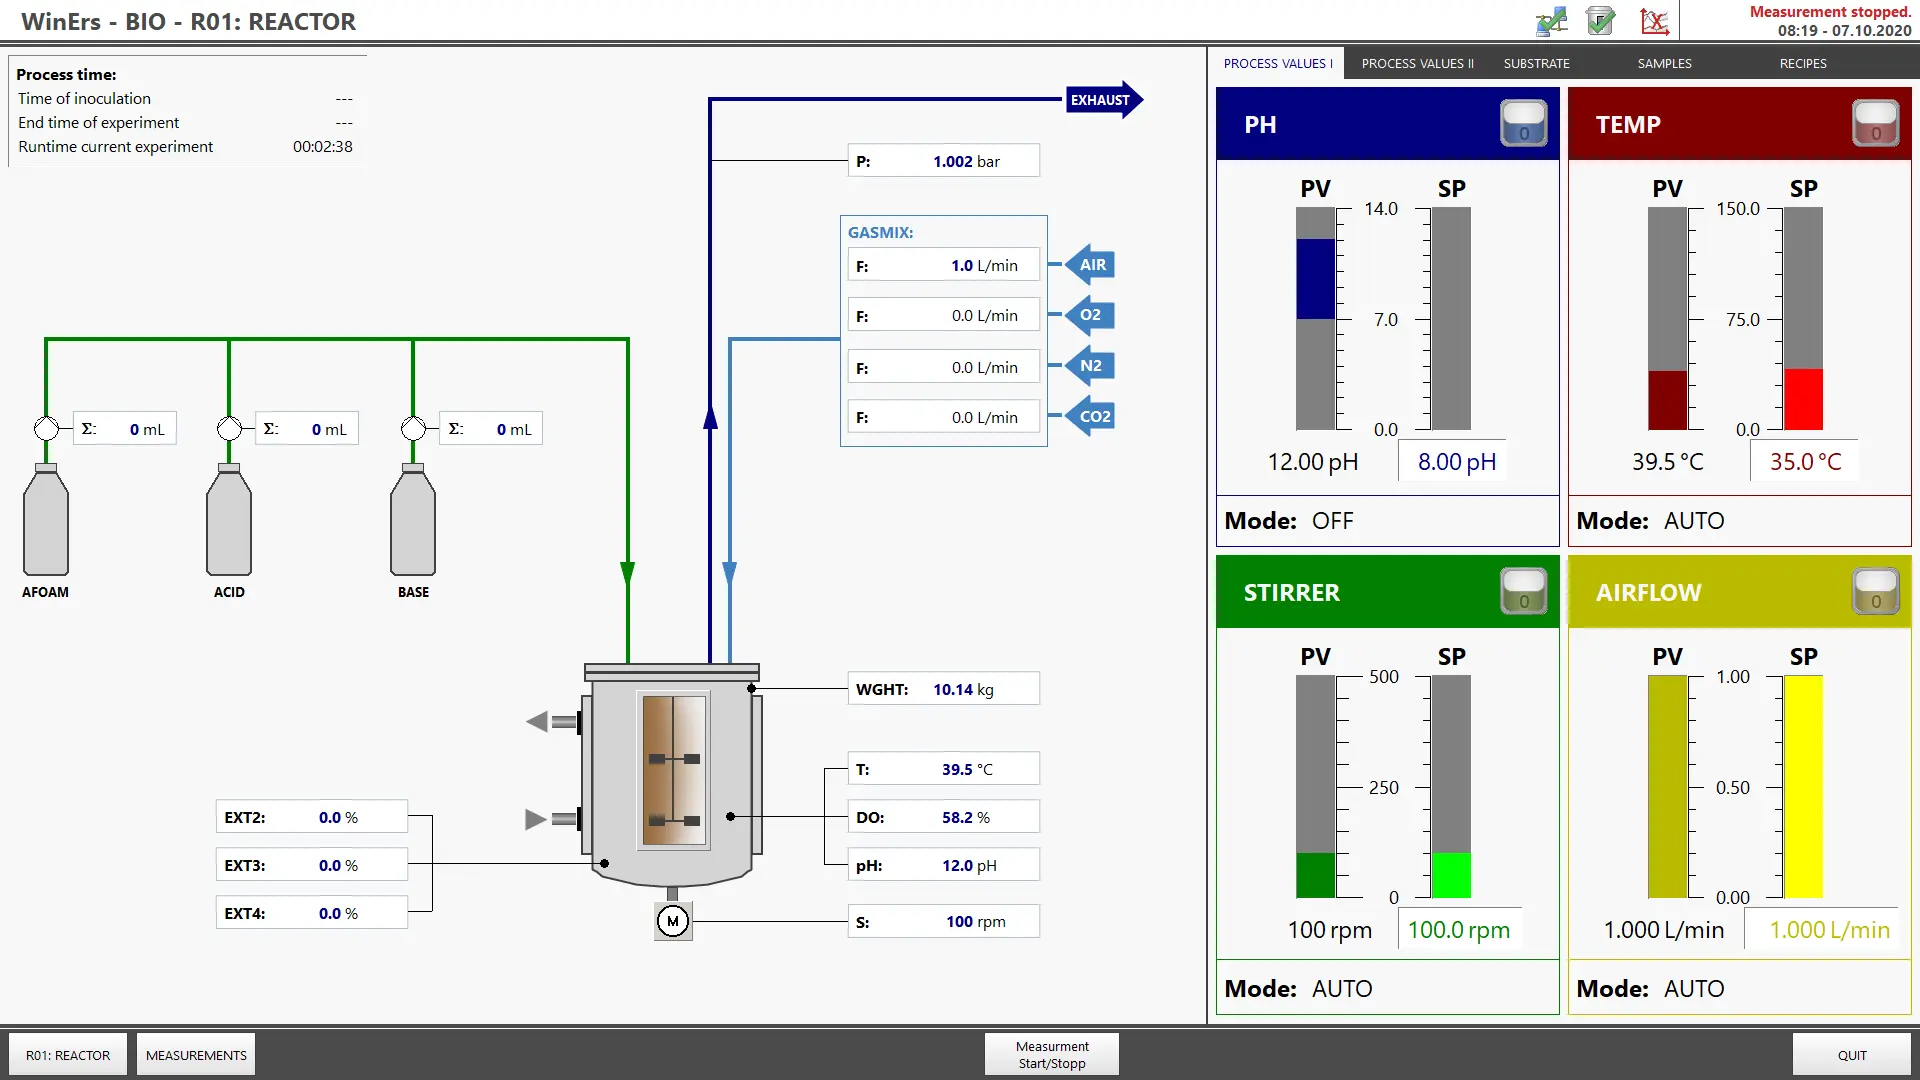Click the blue EXHAUST arrow
This screenshot has height=1080, width=1920.
point(1102,100)
